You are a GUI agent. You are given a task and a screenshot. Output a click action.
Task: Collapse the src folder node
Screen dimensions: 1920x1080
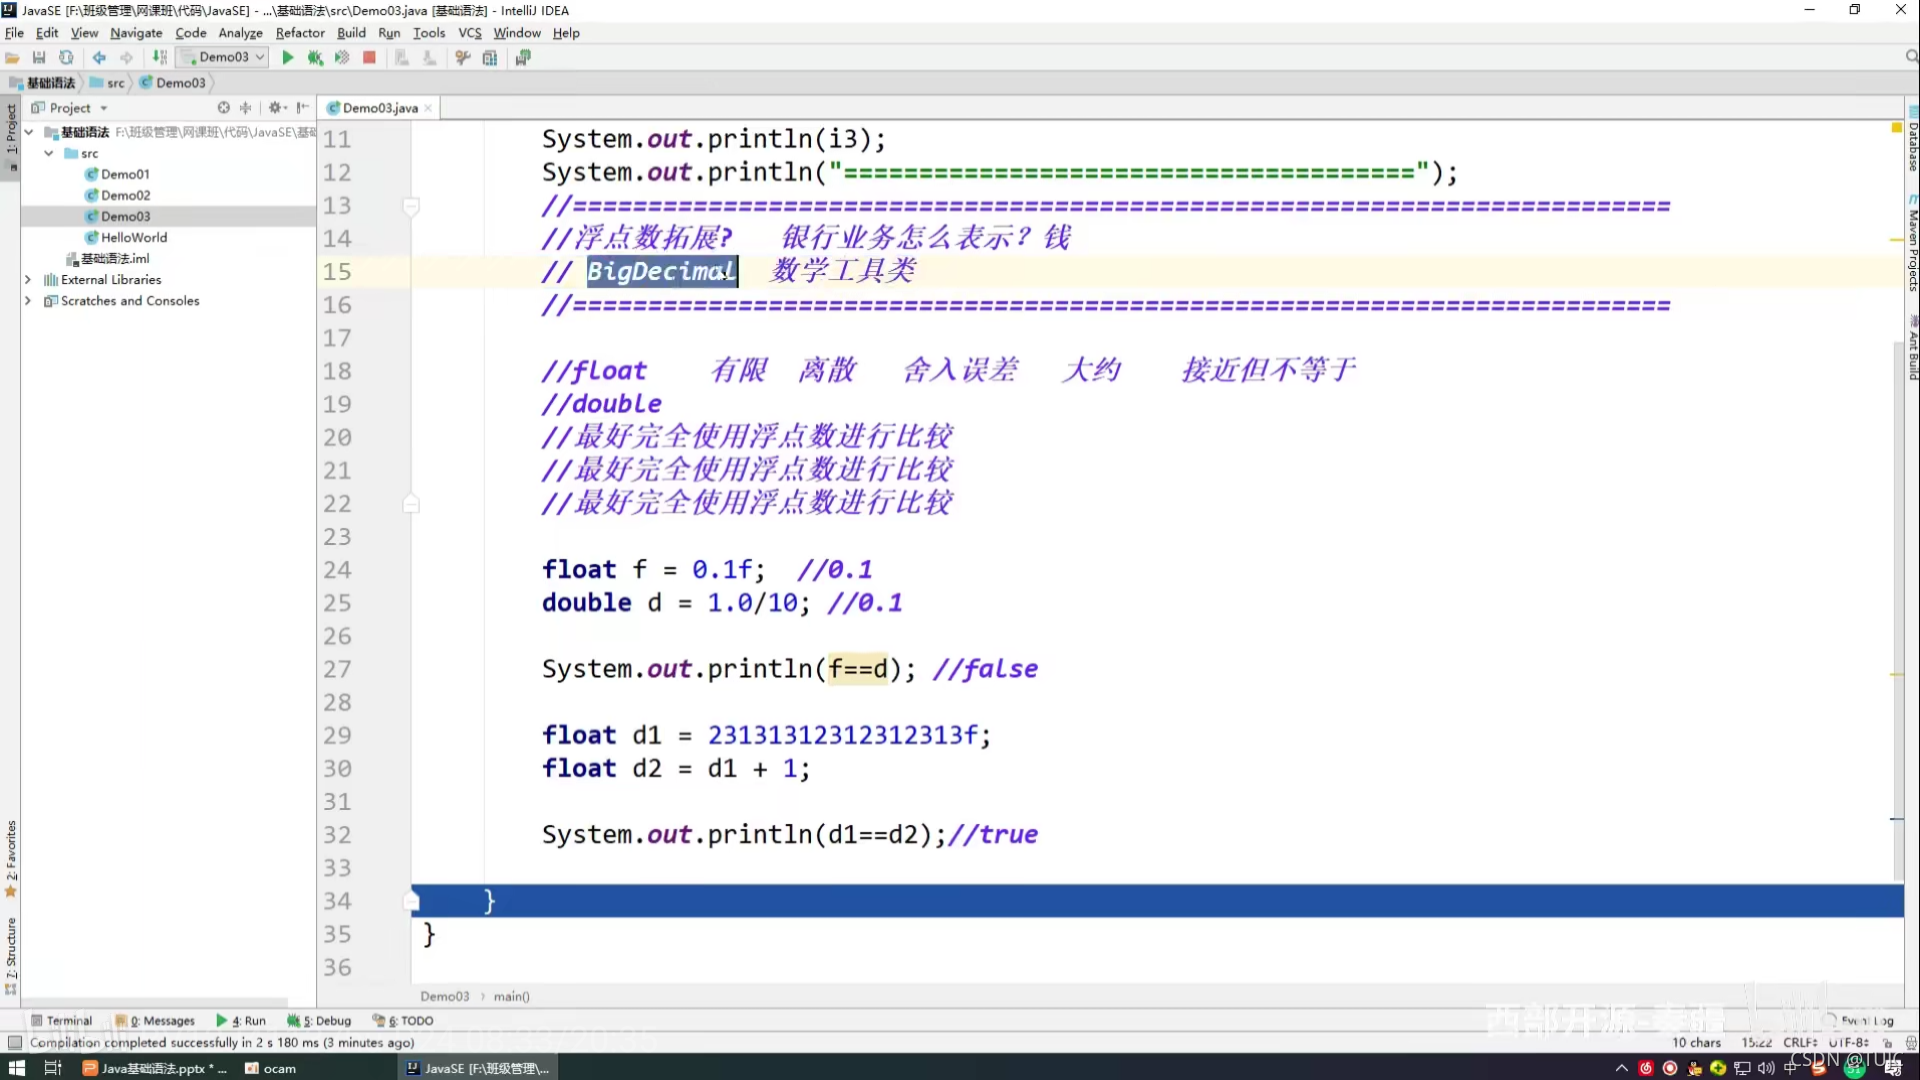(49, 153)
